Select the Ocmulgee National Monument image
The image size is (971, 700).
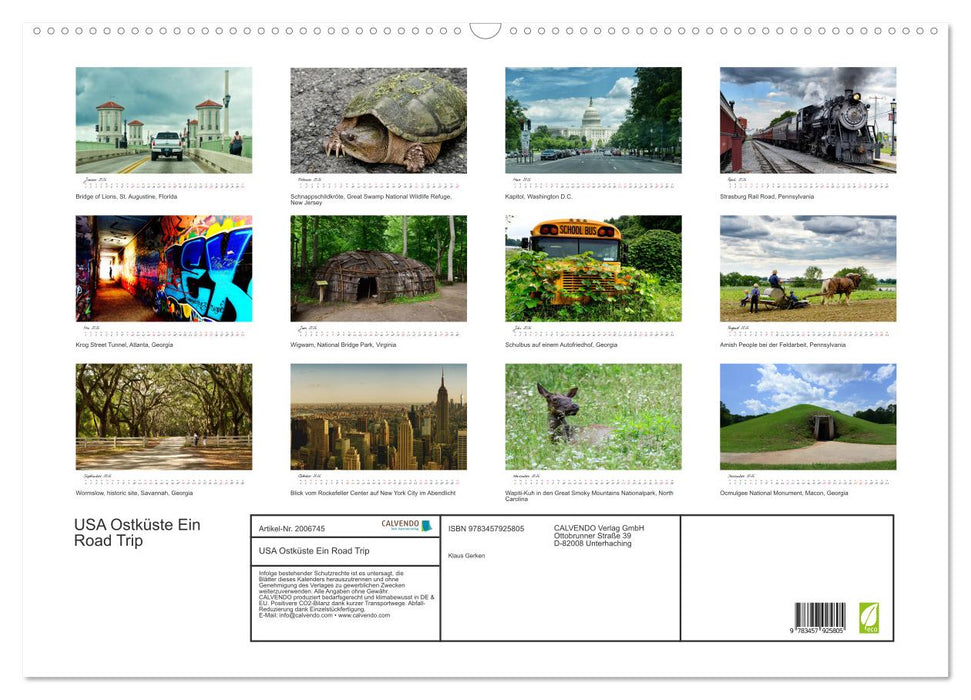[807, 416]
